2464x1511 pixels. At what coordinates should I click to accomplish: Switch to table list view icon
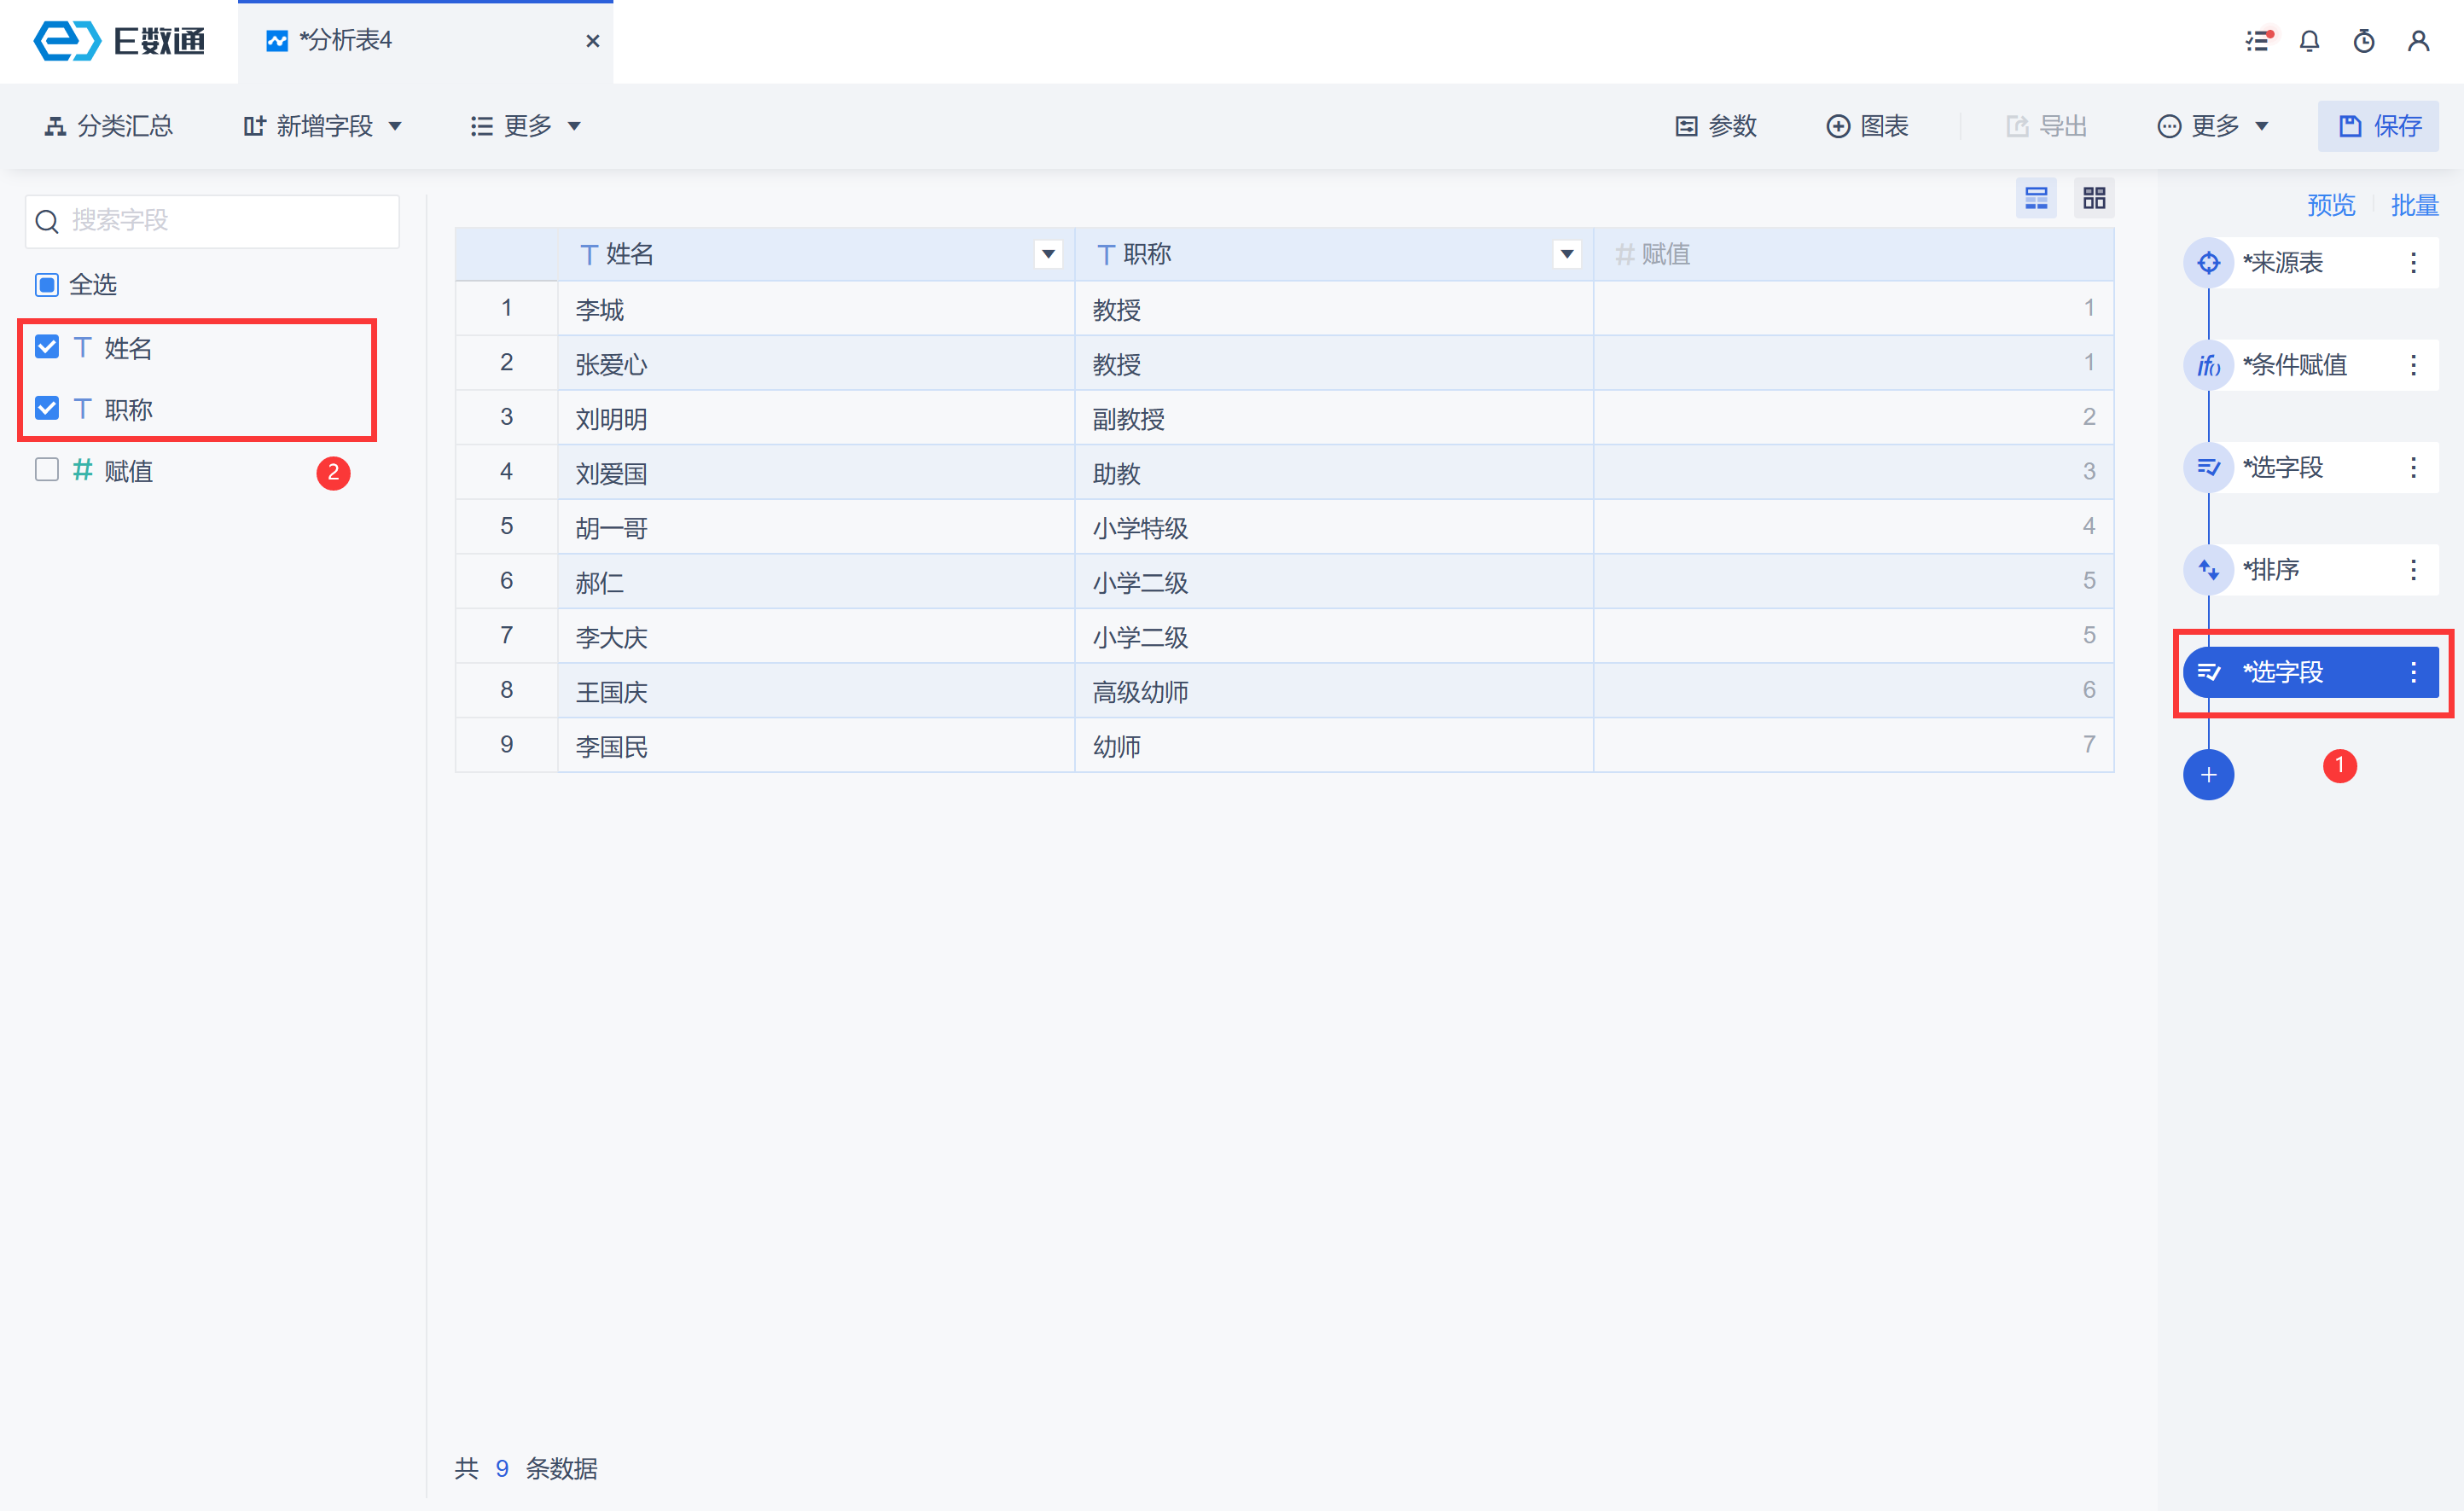tap(2036, 198)
